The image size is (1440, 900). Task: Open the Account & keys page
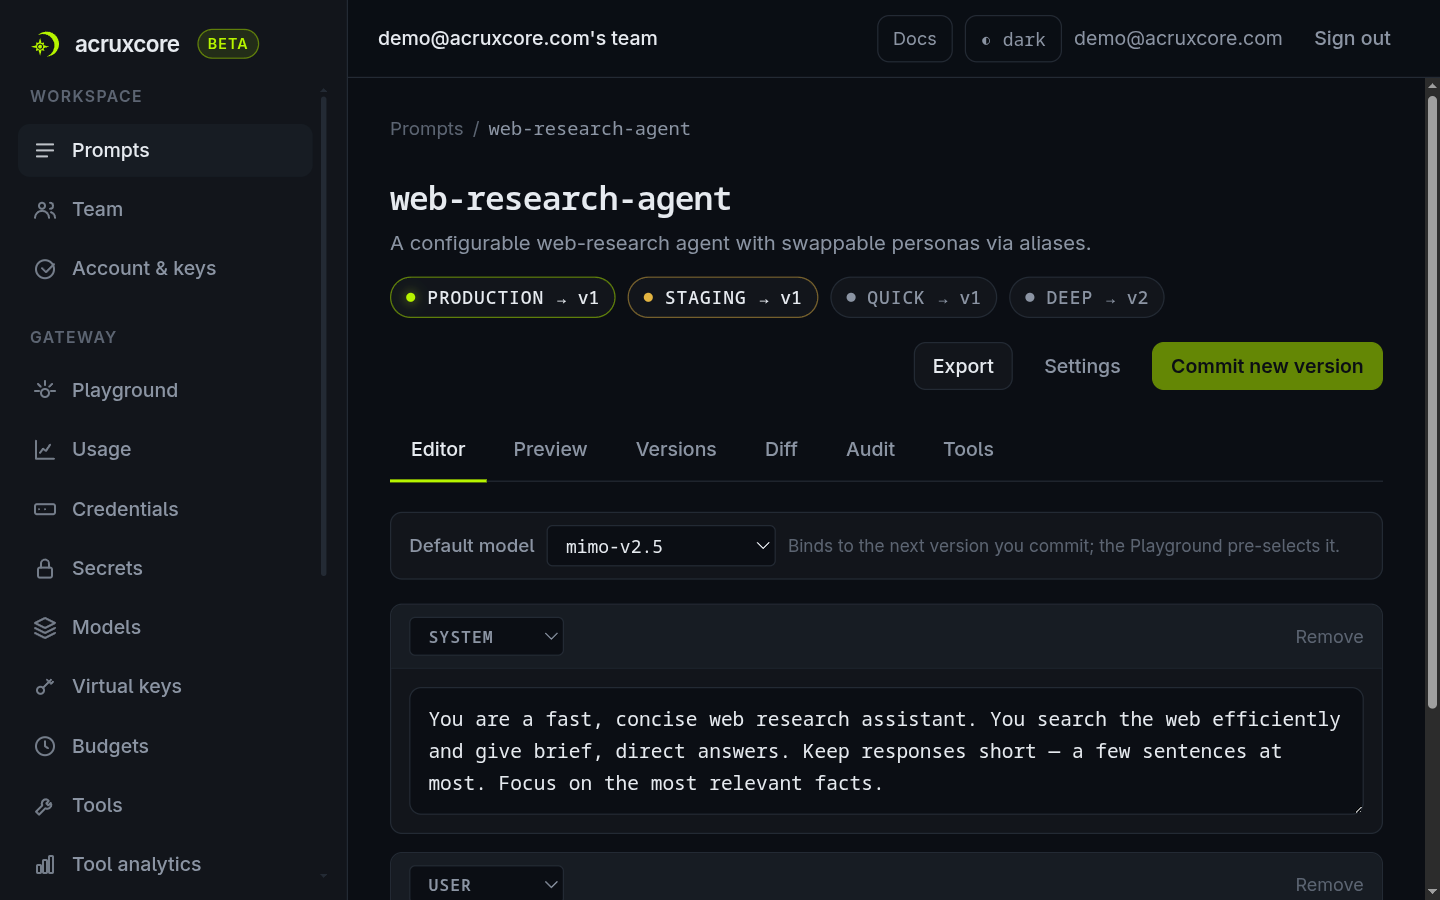(x=165, y=268)
